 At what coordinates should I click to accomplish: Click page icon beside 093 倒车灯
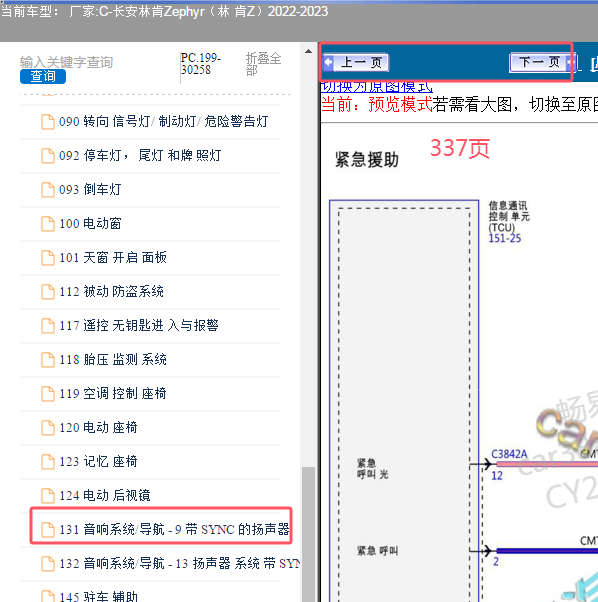pos(48,190)
